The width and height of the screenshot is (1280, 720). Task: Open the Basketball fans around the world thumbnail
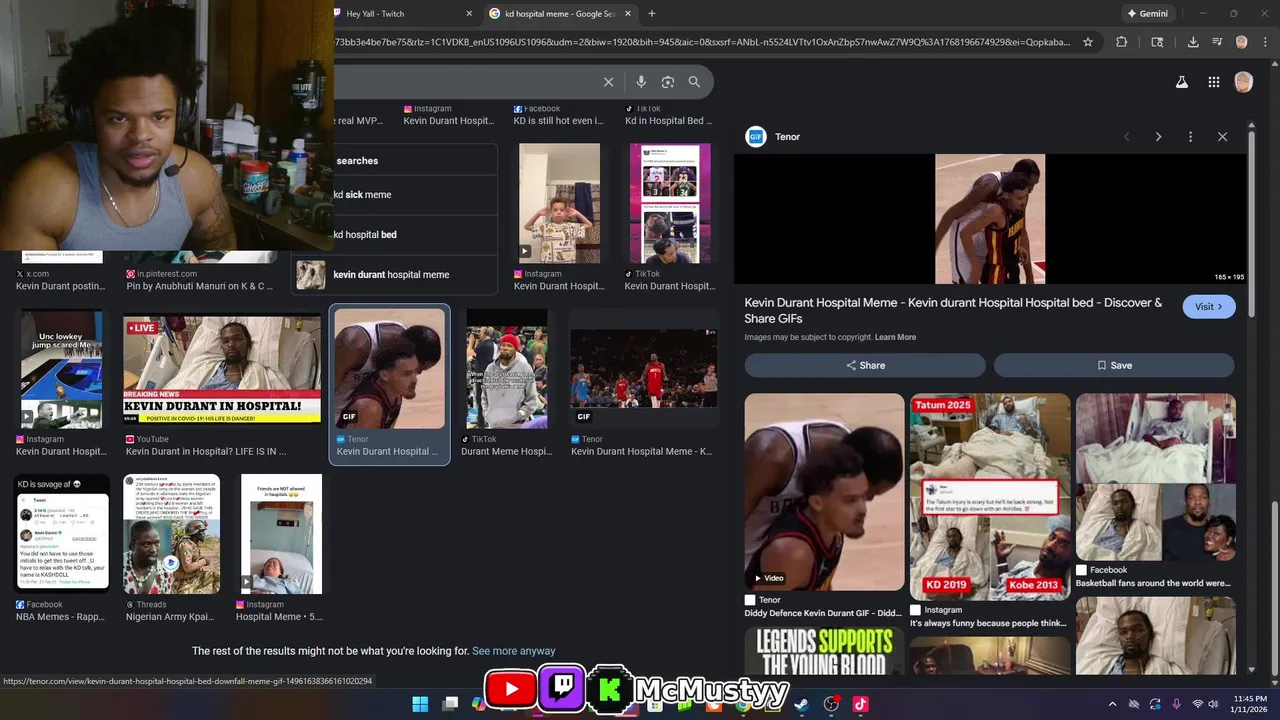point(1156,477)
